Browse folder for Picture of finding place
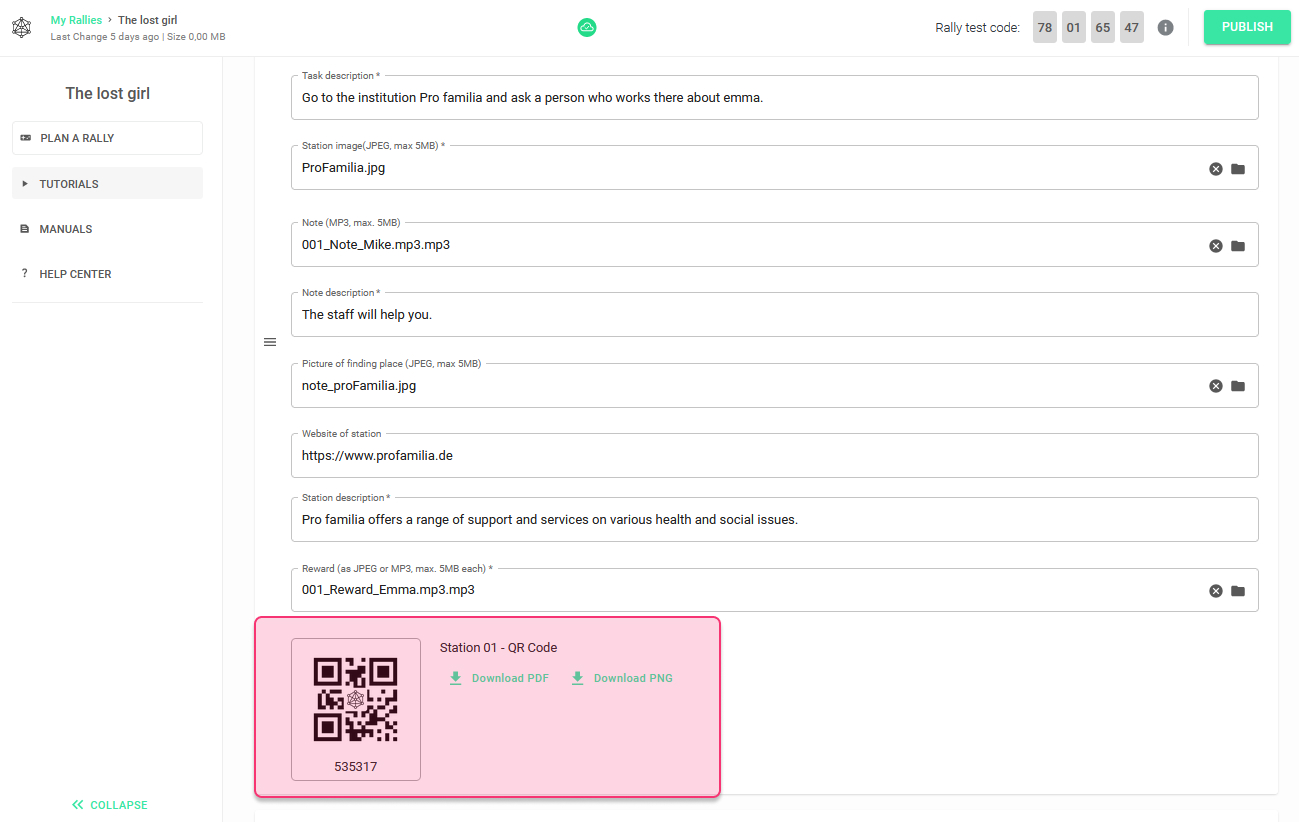Viewport: 1299px width, 822px height. [x=1238, y=386]
